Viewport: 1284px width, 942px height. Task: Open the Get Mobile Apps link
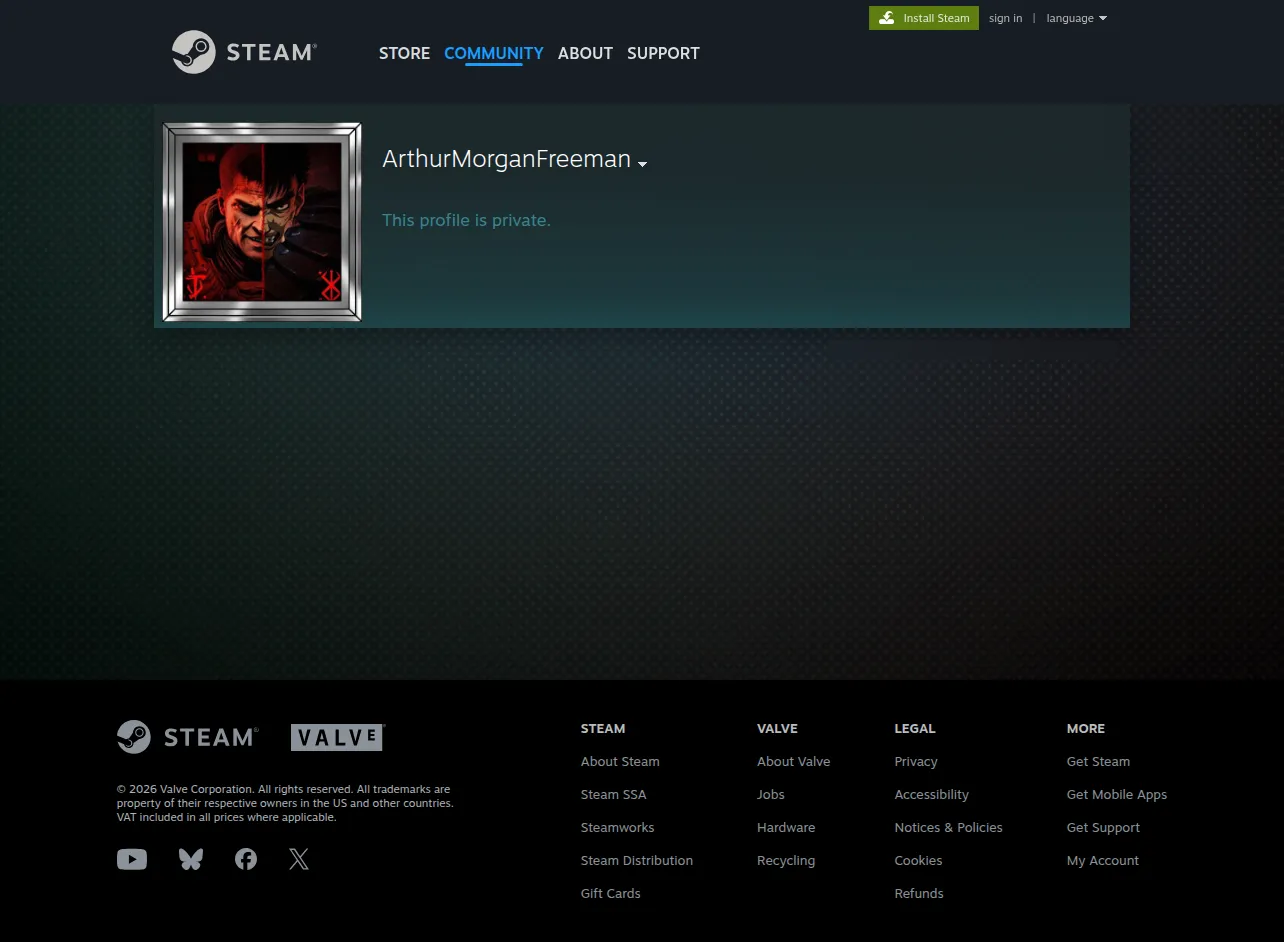(1117, 794)
